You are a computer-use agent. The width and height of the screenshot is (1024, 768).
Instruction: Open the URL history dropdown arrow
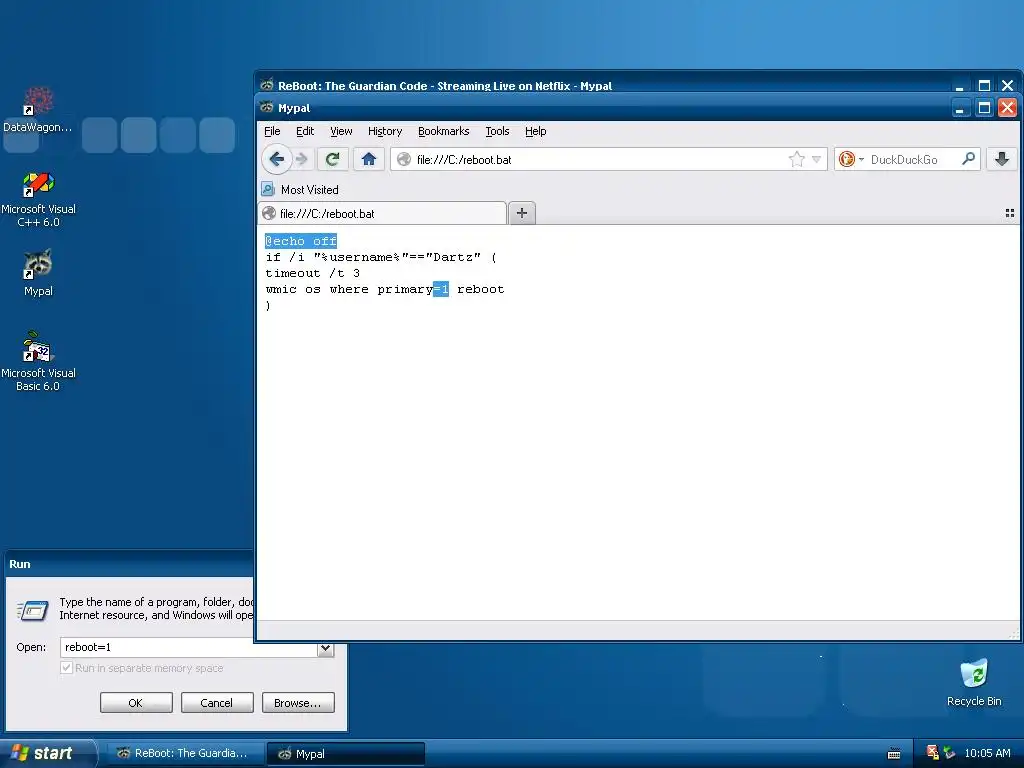click(x=816, y=159)
